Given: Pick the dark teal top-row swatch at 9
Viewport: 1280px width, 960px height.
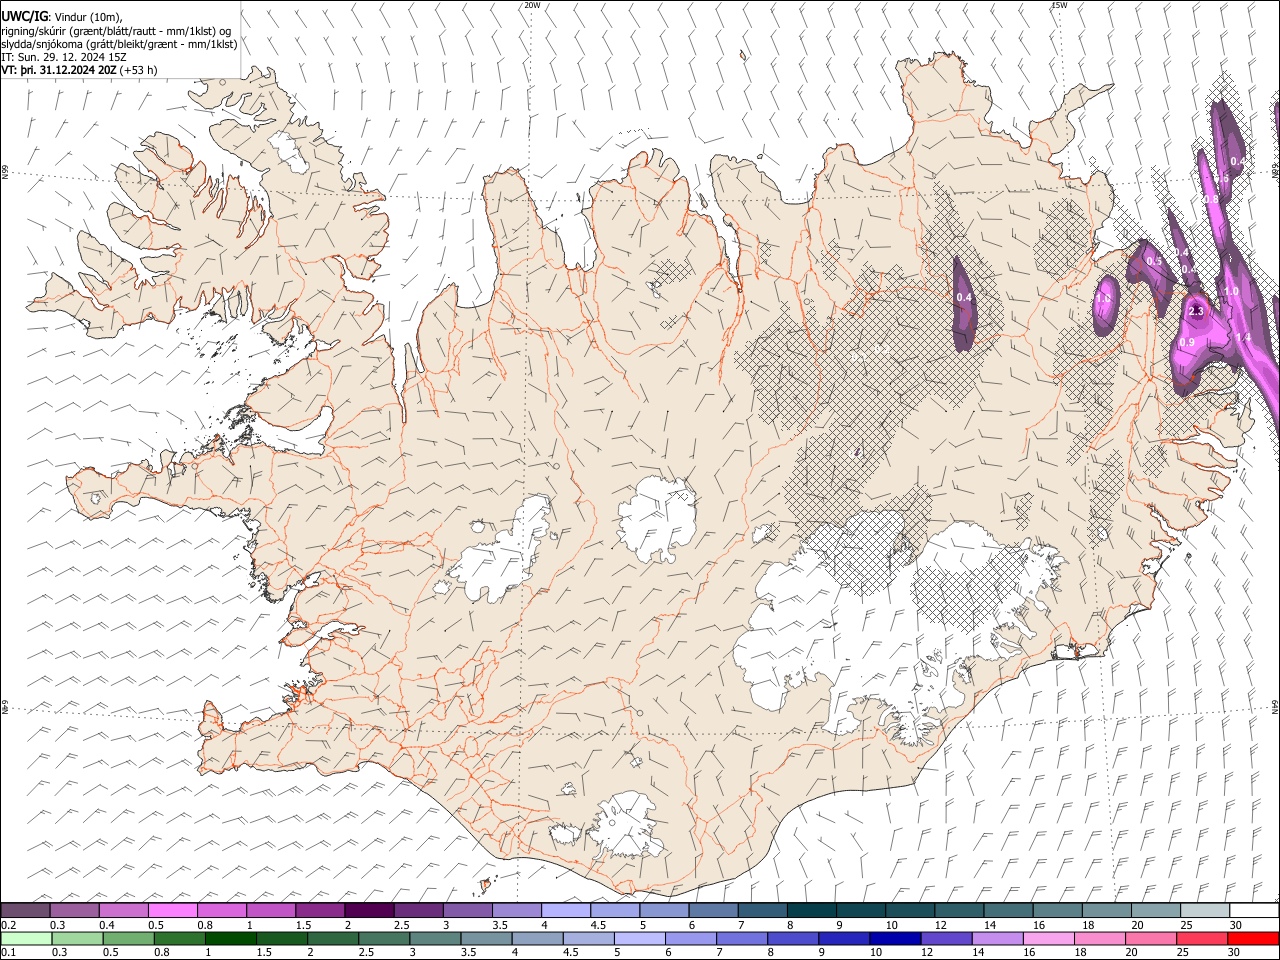Looking at the screenshot, I should (x=812, y=910).
